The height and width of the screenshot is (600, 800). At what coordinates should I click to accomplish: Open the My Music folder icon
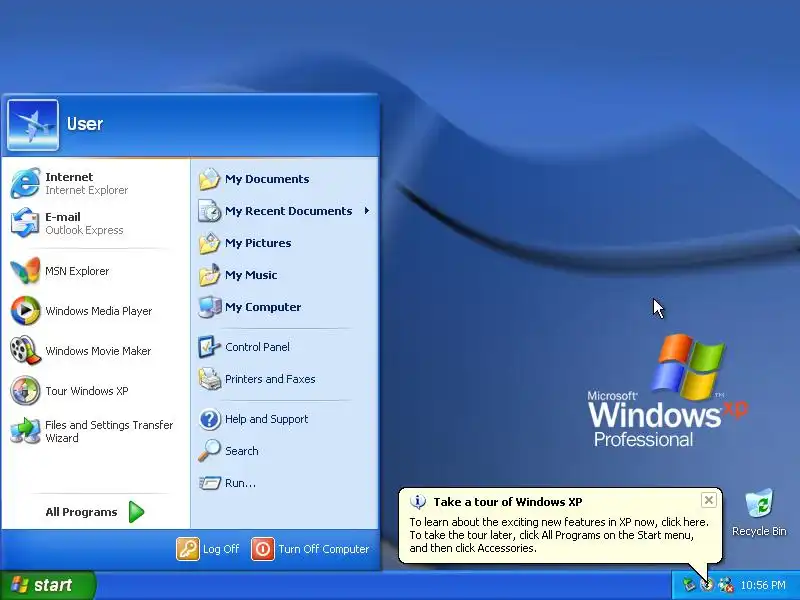(x=209, y=275)
